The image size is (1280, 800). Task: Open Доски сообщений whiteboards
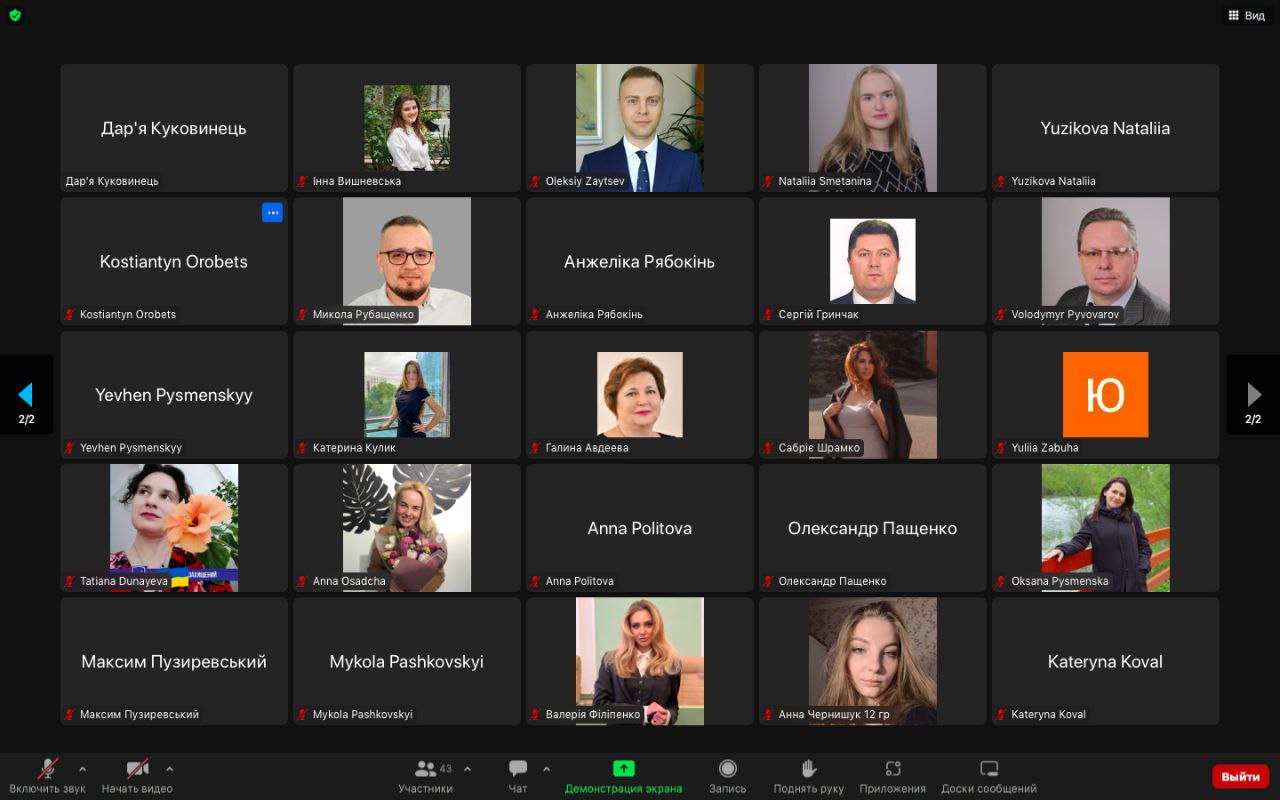988,776
